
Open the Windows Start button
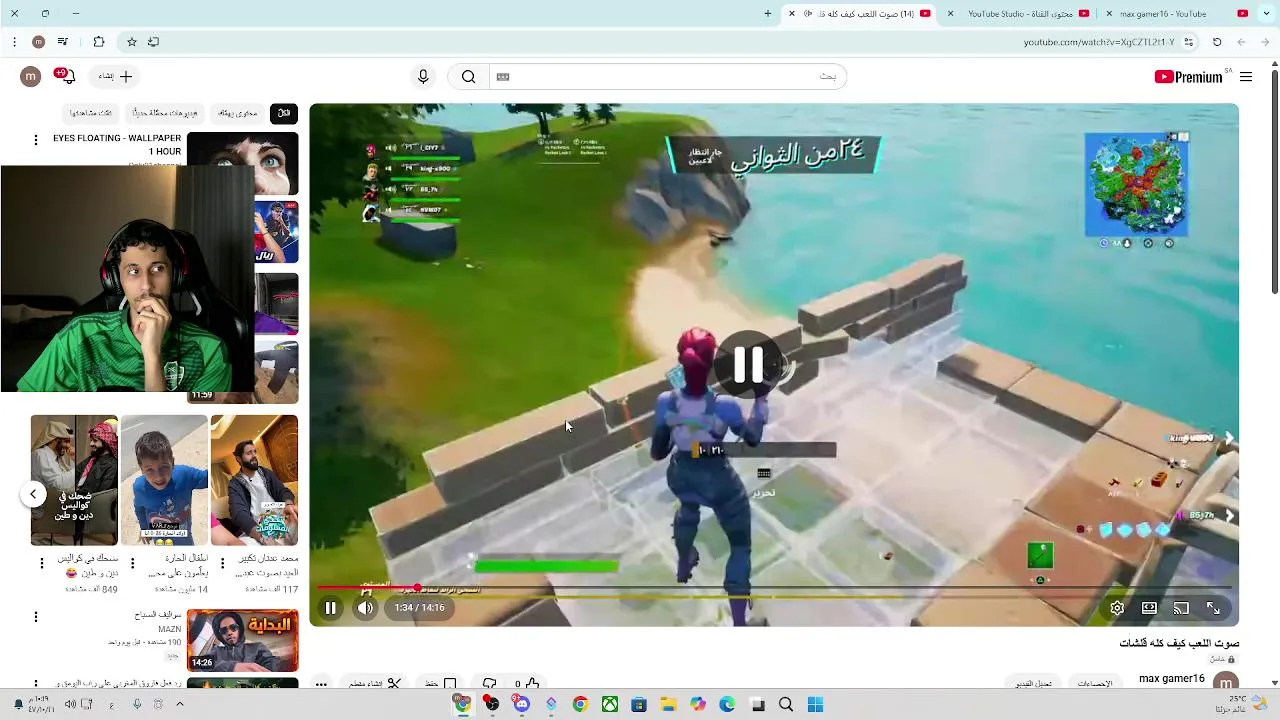coord(815,705)
